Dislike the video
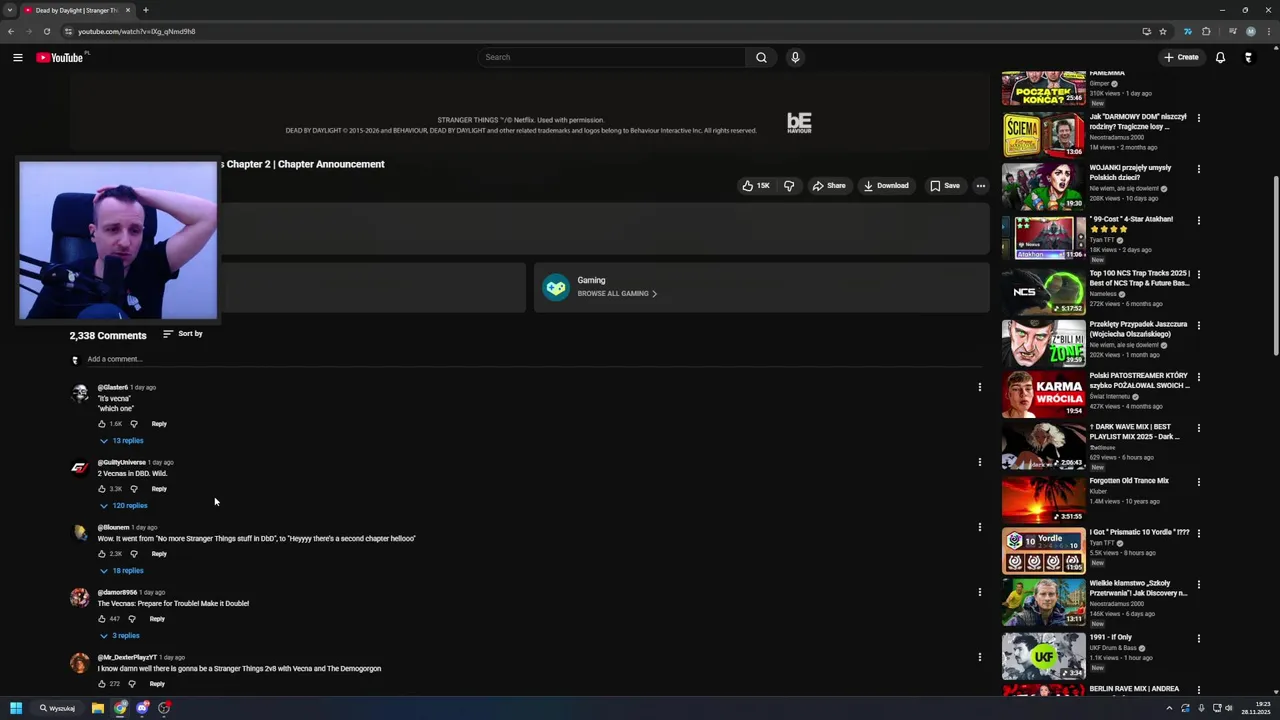The height and width of the screenshot is (720, 1280). click(789, 185)
